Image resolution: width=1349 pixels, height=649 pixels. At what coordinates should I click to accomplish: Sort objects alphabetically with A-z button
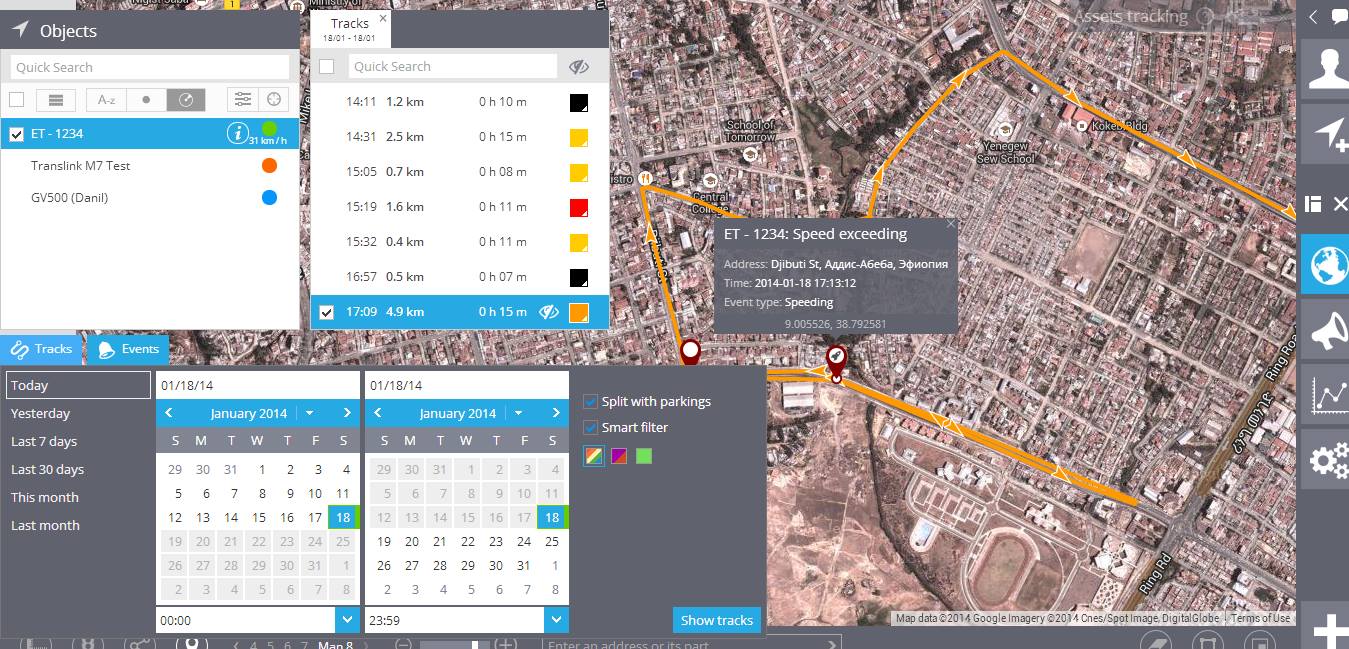(106, 100)
